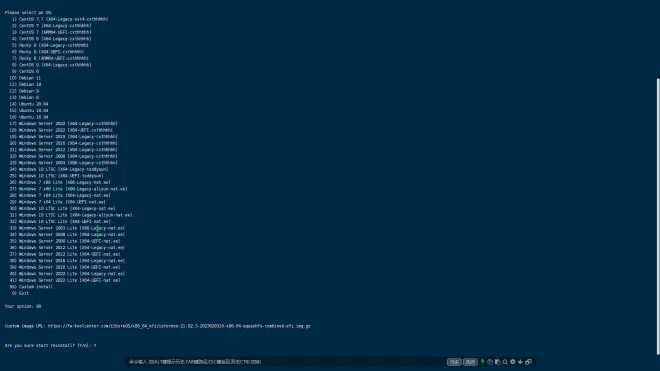Click 'Windows Server 2003 Lite' line
Viewport: 660px width, 371px height.
tap(67, 228)
